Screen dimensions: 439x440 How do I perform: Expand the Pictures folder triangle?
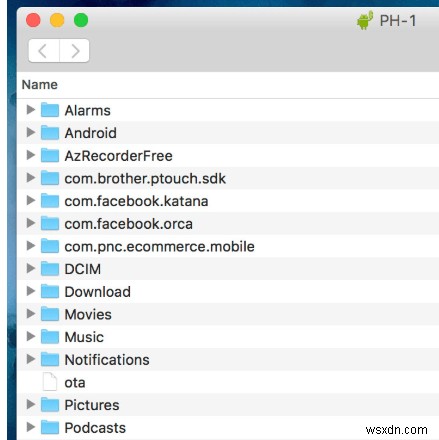[31, 404]
